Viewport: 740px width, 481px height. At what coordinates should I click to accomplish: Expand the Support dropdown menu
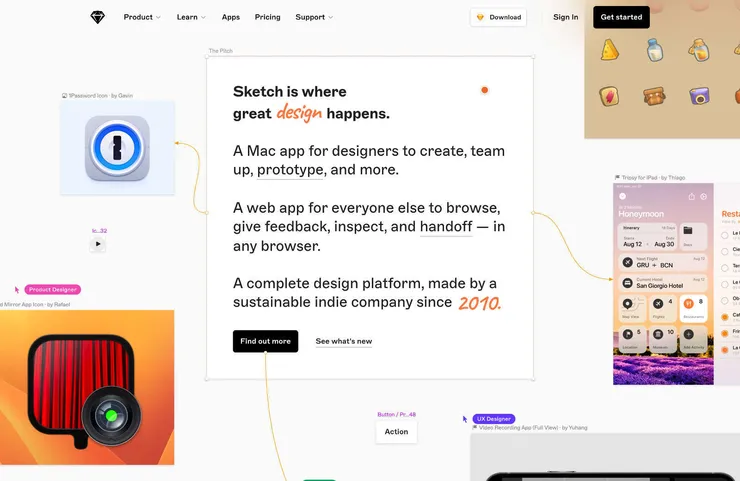pyautogui.click(x=314, y=17)
